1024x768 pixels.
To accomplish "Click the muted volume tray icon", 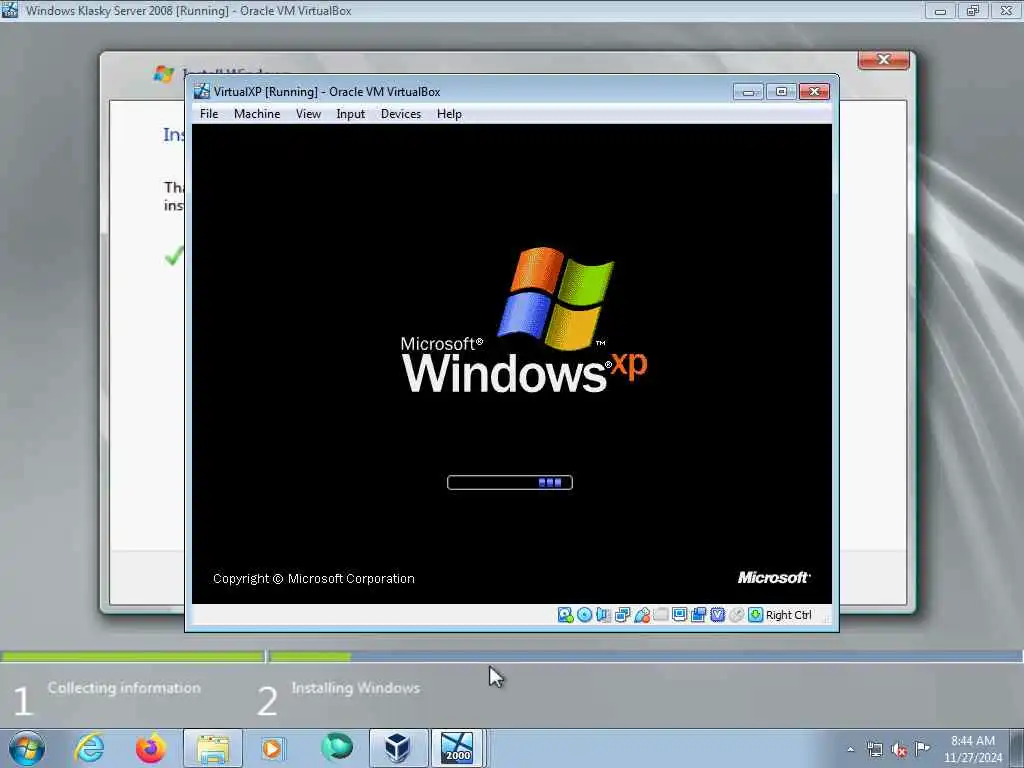I will tap(899, 750).
